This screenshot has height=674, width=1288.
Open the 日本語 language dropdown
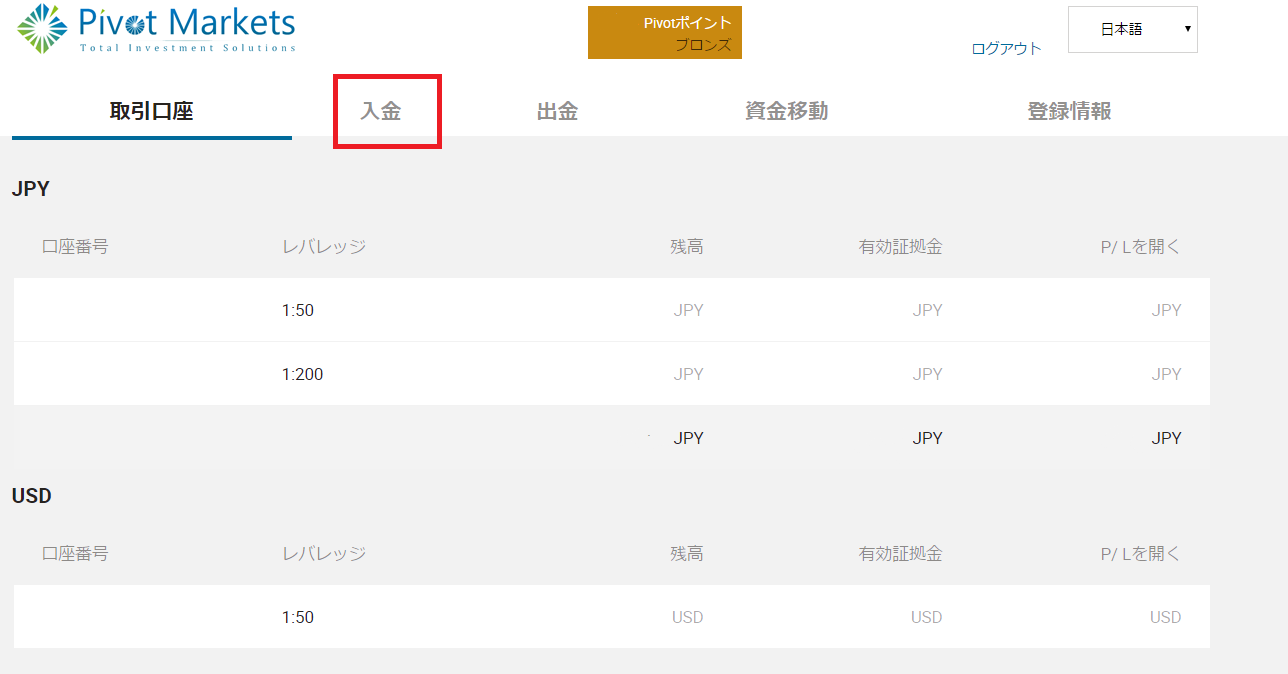coord(1133,30)
